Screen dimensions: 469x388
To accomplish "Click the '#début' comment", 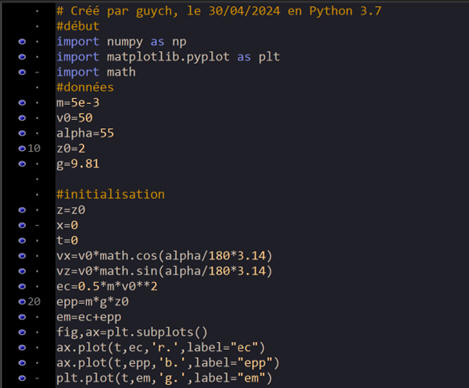I will 78,26.
